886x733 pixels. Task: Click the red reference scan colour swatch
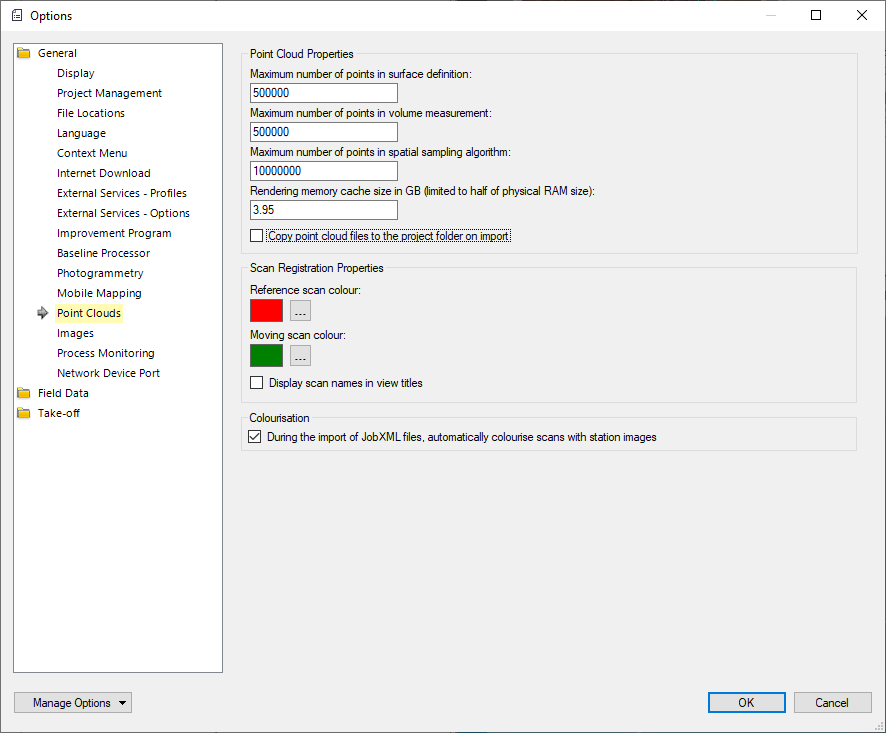266,311
